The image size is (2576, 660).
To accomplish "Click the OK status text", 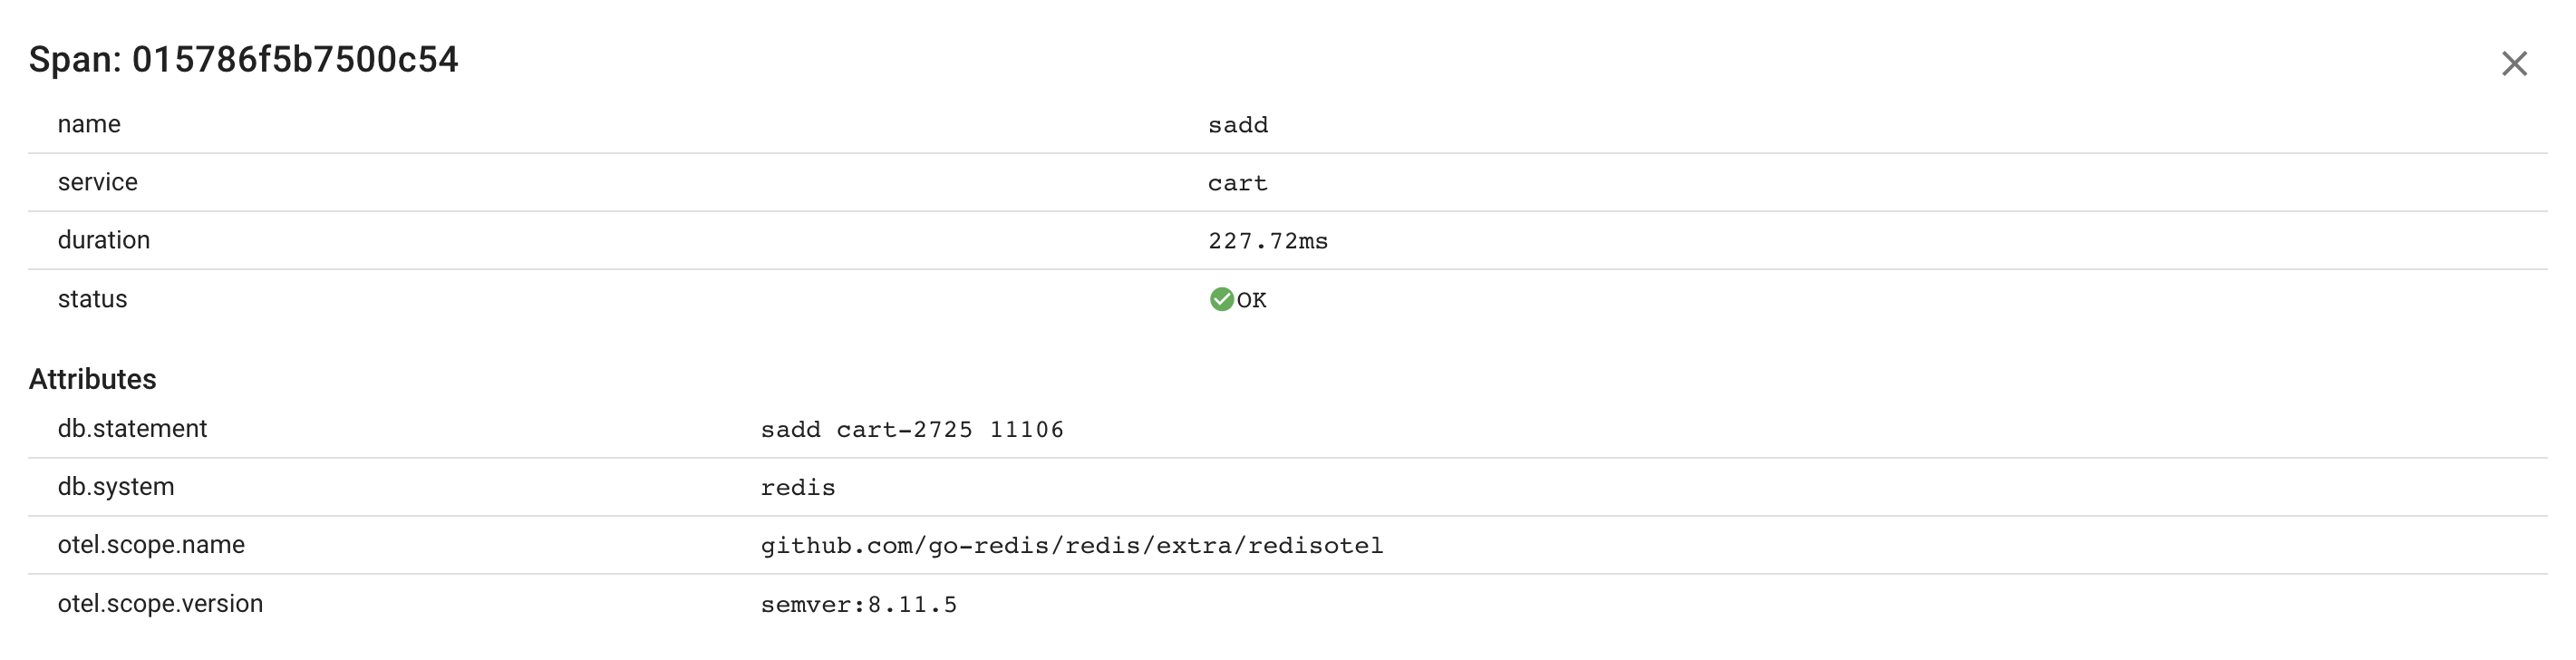I will [x=1252, y=300].
